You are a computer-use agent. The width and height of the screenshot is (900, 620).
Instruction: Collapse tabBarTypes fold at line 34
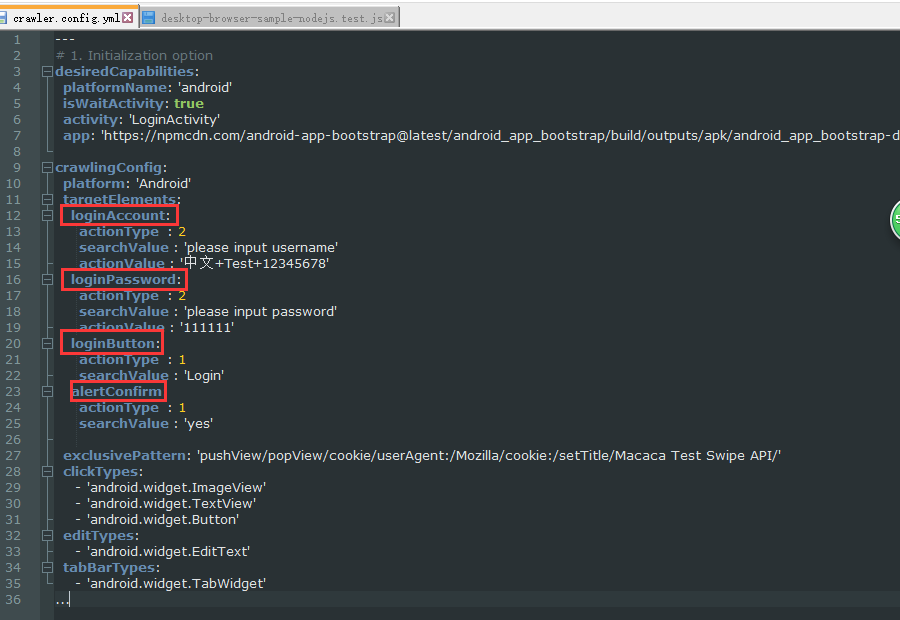tap(47, 568)
